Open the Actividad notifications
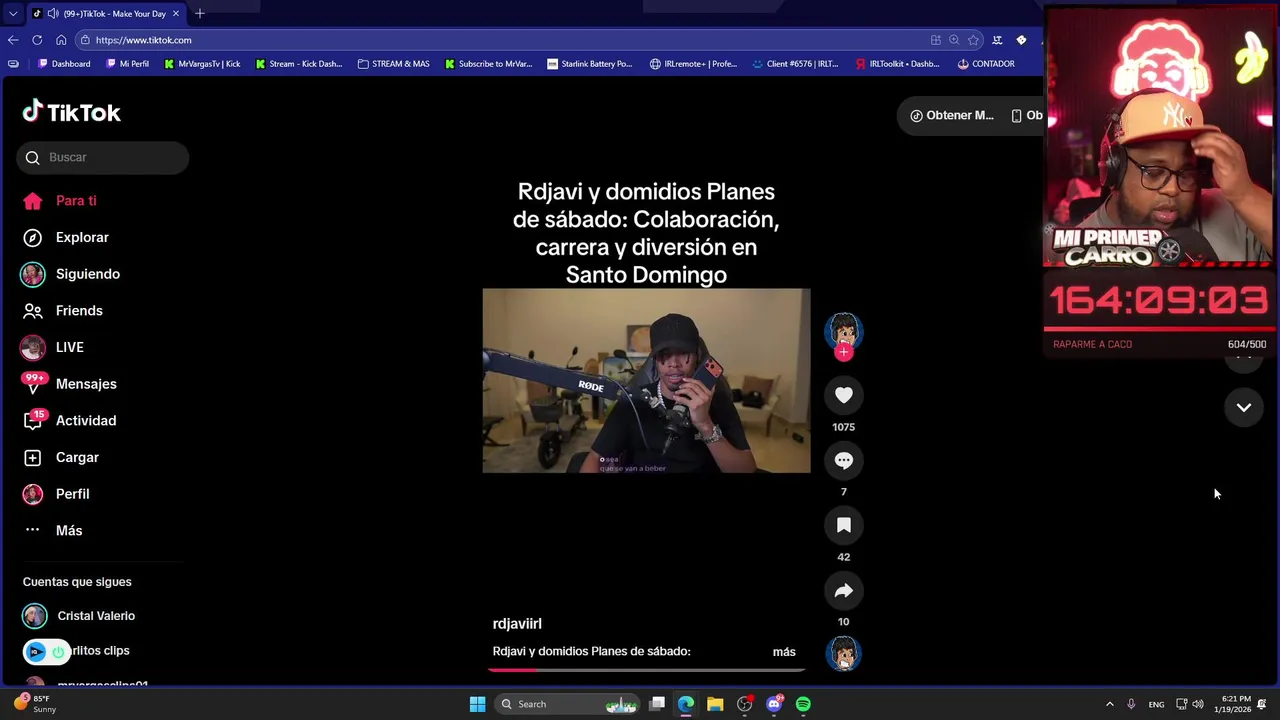The width and height of the screenshot is (1280, 720). pyautogui.click(x=69, y=421)
